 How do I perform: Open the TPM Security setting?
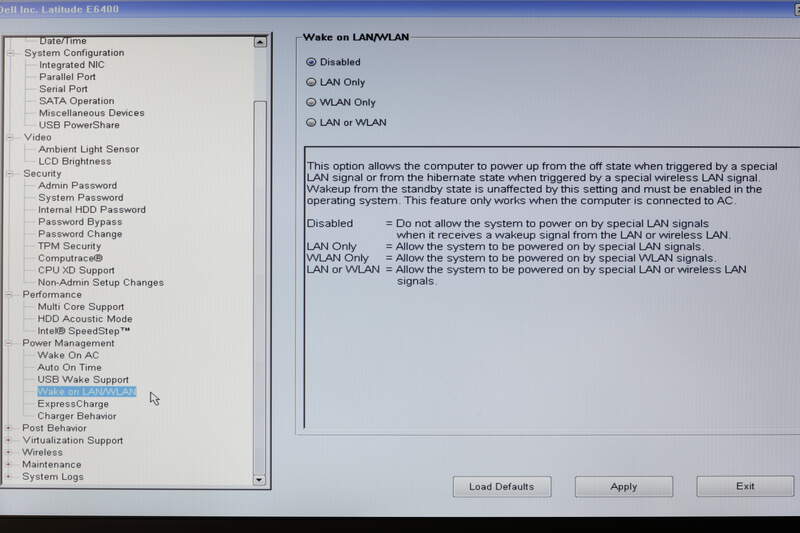click(69, 246)
